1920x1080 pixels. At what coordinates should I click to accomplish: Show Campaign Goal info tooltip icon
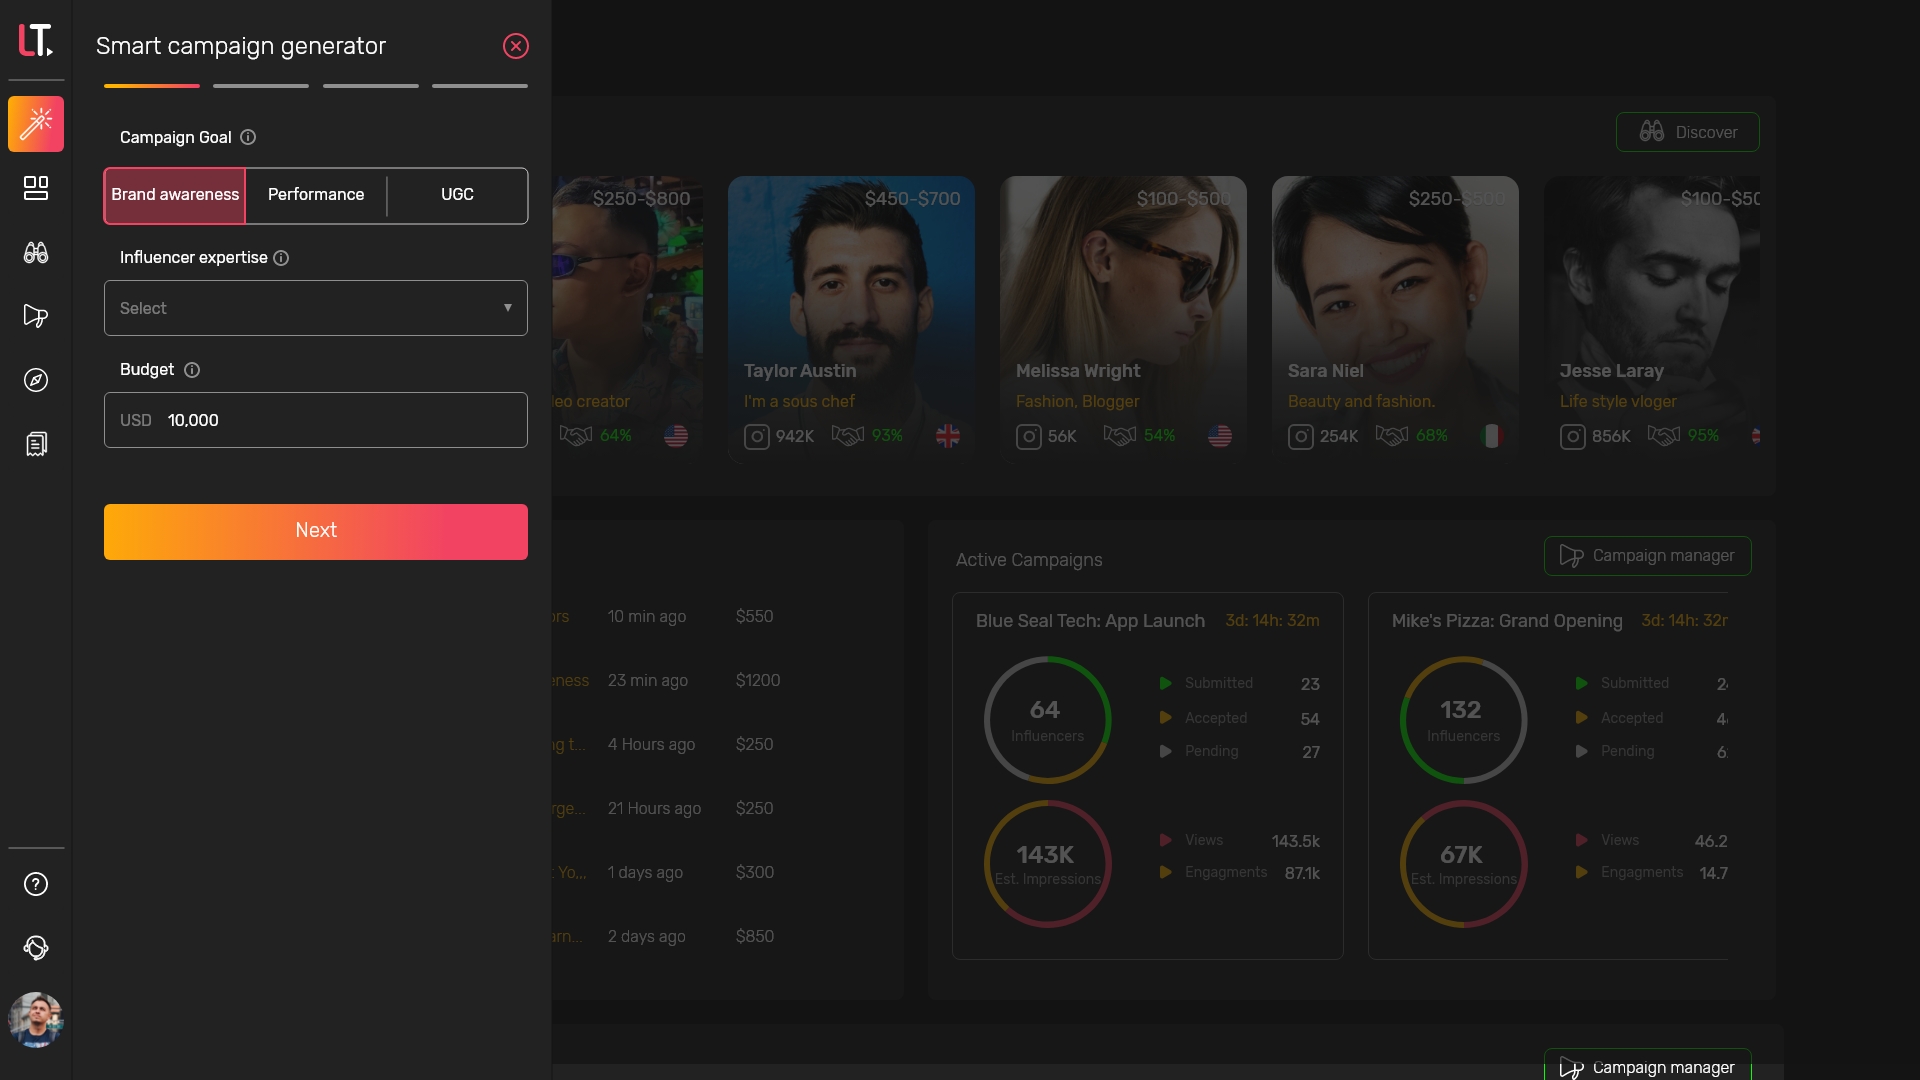pos(248,137)
